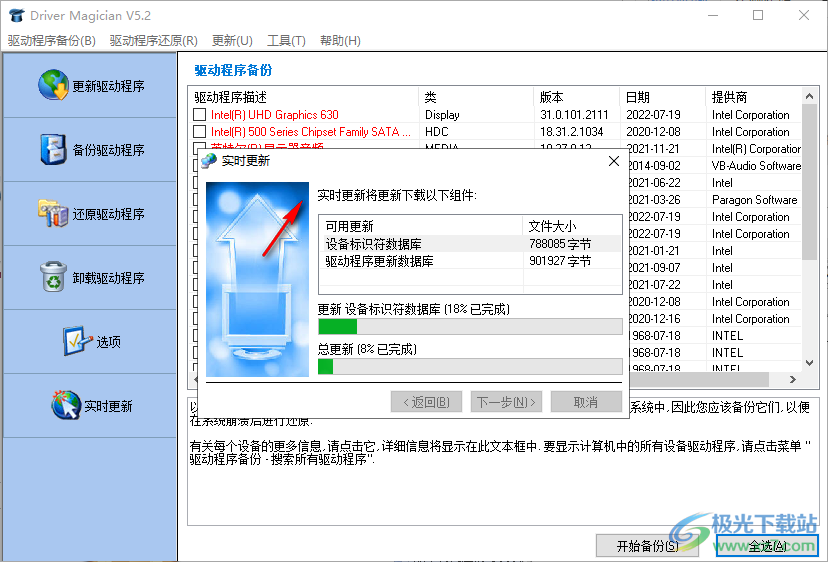Click the Display class cell

coord(442,115)
